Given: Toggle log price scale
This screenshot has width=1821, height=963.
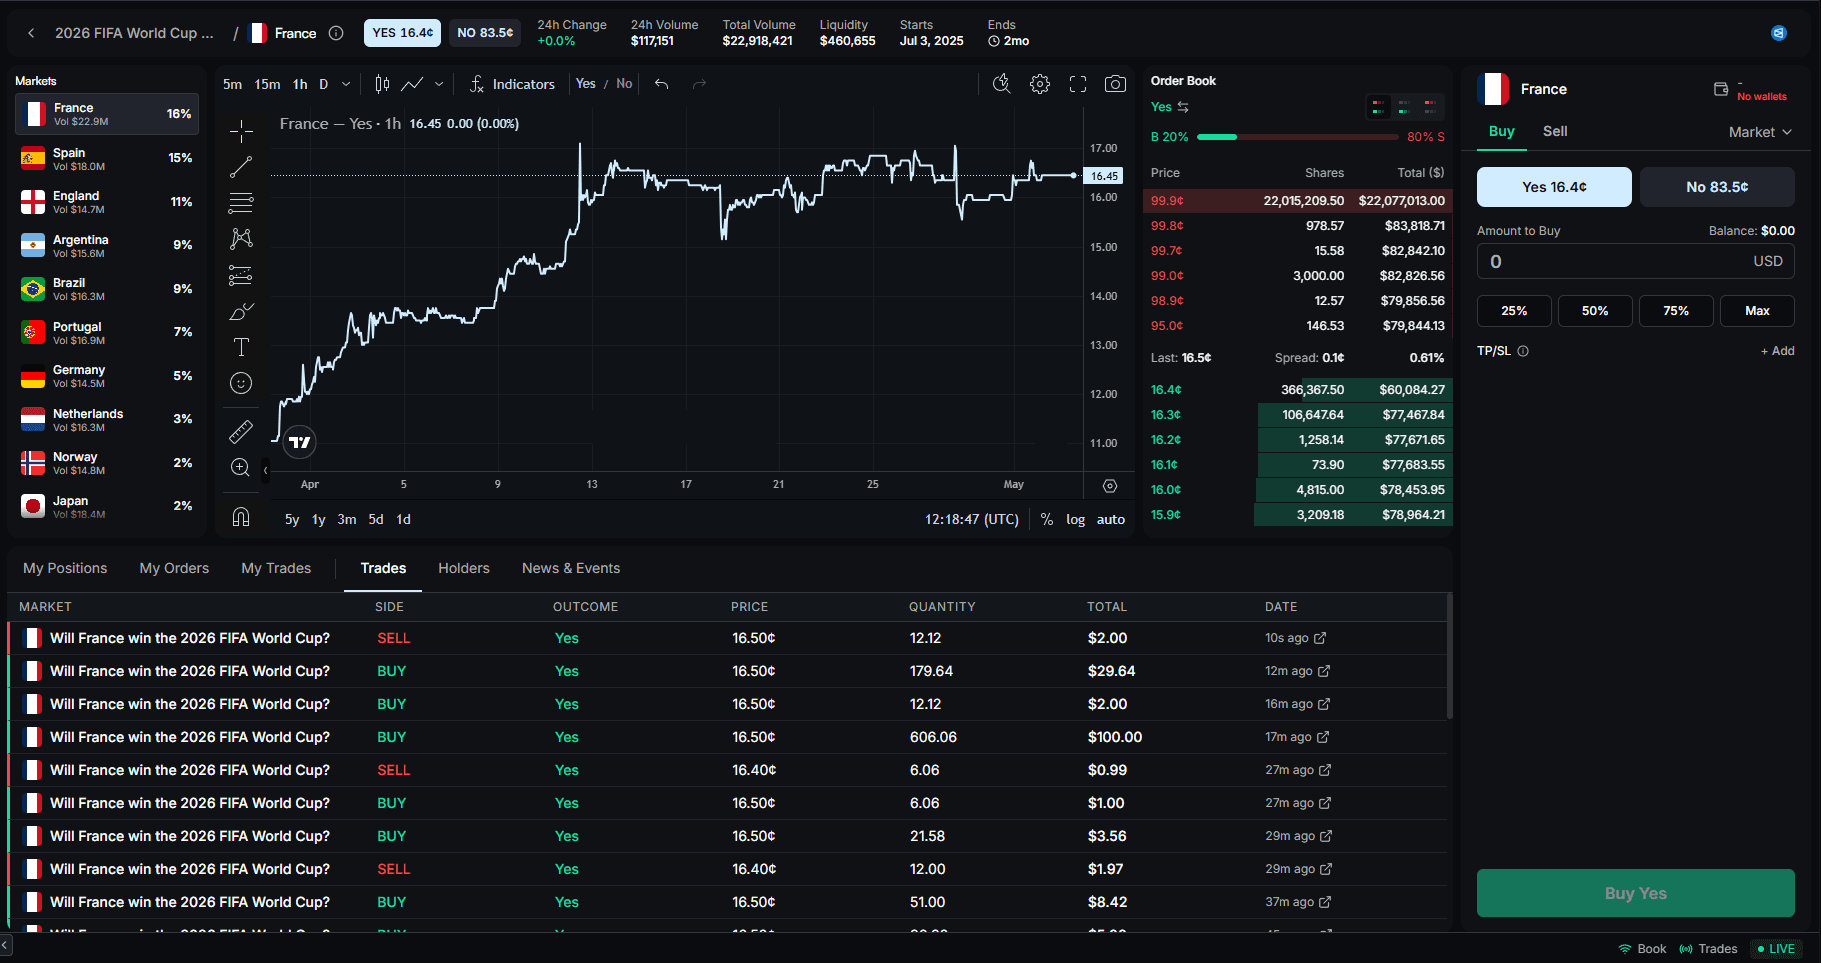Looking at the screenshot, I should tap(1075, 519).
